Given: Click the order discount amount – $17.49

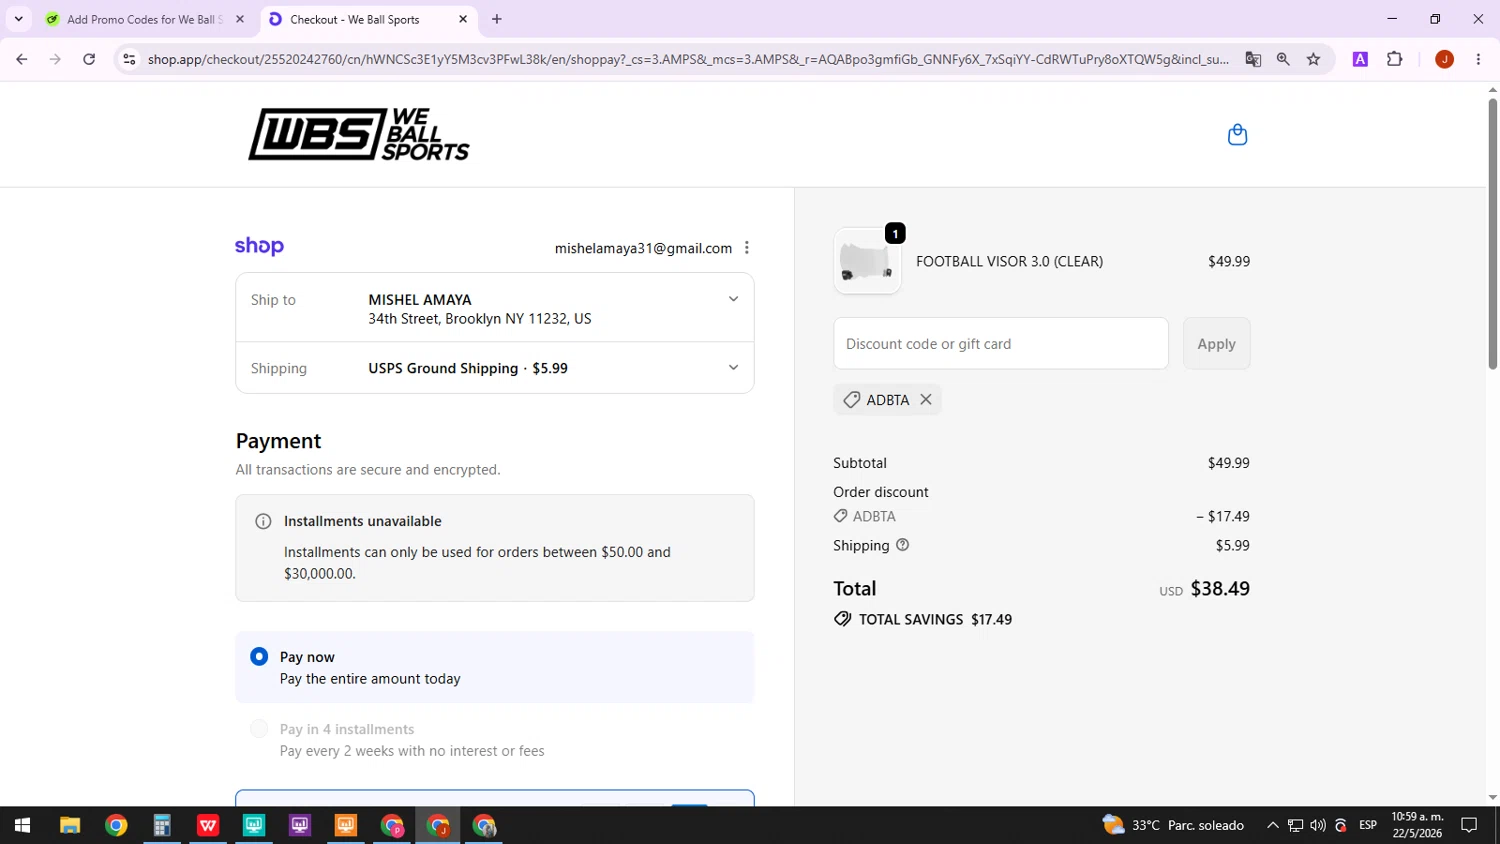Looking at the screenshot, I should [x=1223, y=516].
